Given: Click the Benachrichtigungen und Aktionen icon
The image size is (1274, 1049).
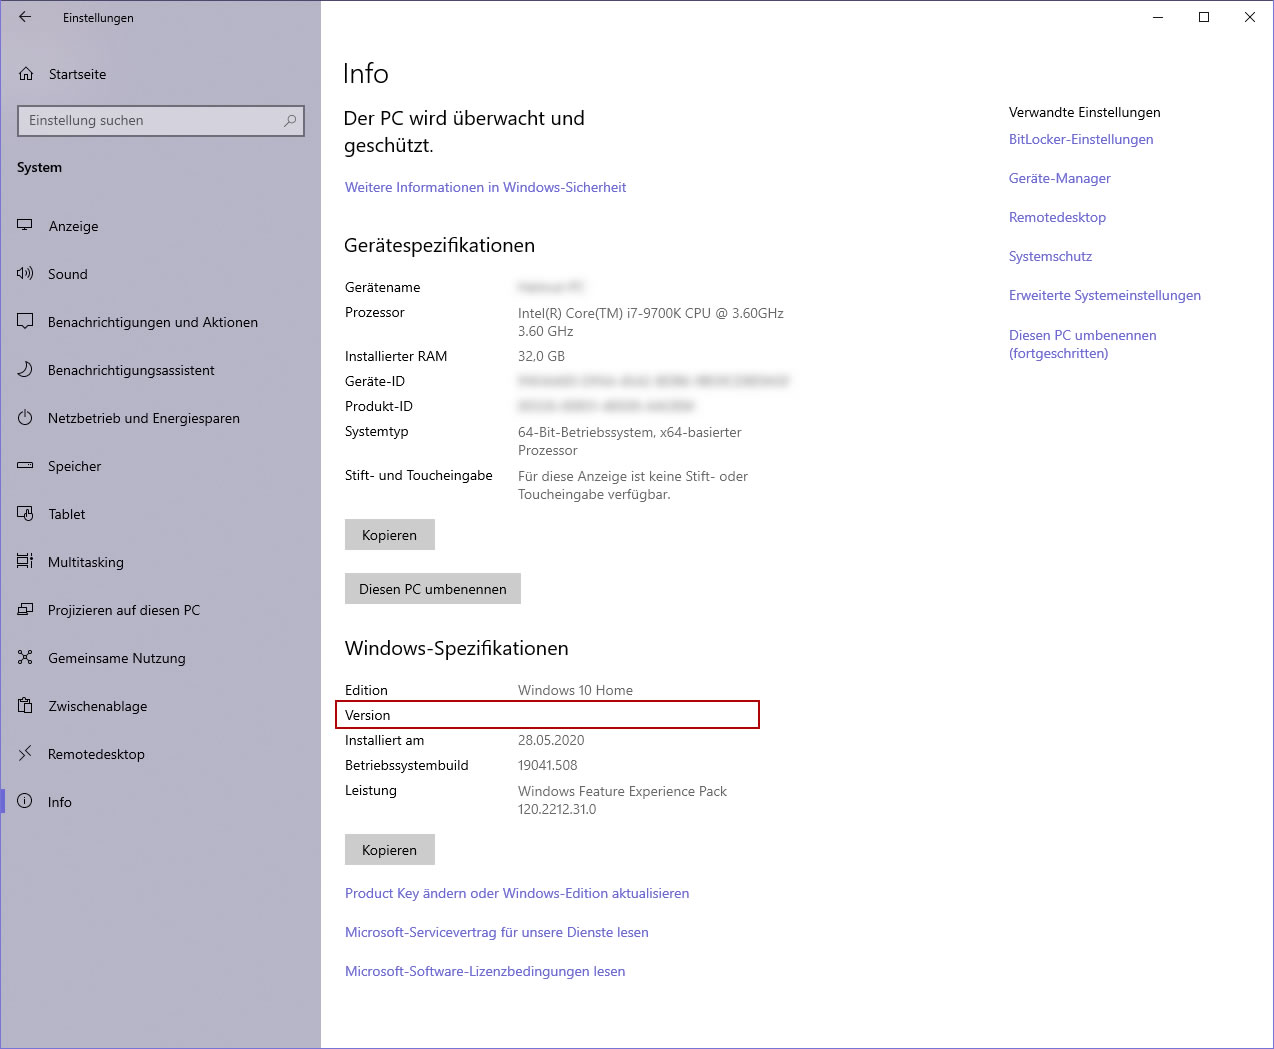Looking at the screenshot, I should coord(25,322).
